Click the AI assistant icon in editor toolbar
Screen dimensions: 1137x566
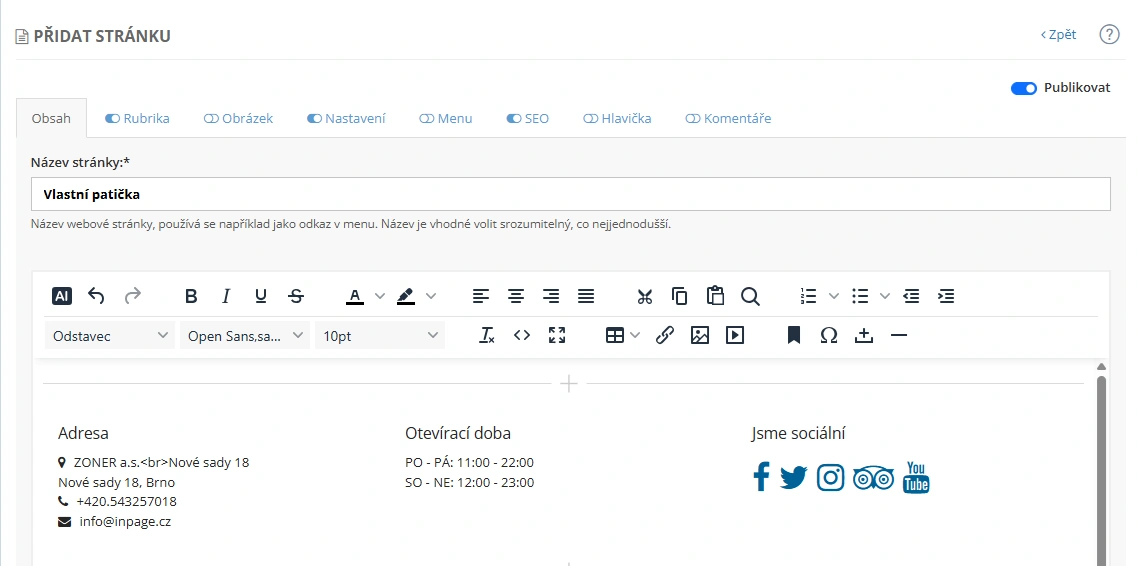point(62,296)
